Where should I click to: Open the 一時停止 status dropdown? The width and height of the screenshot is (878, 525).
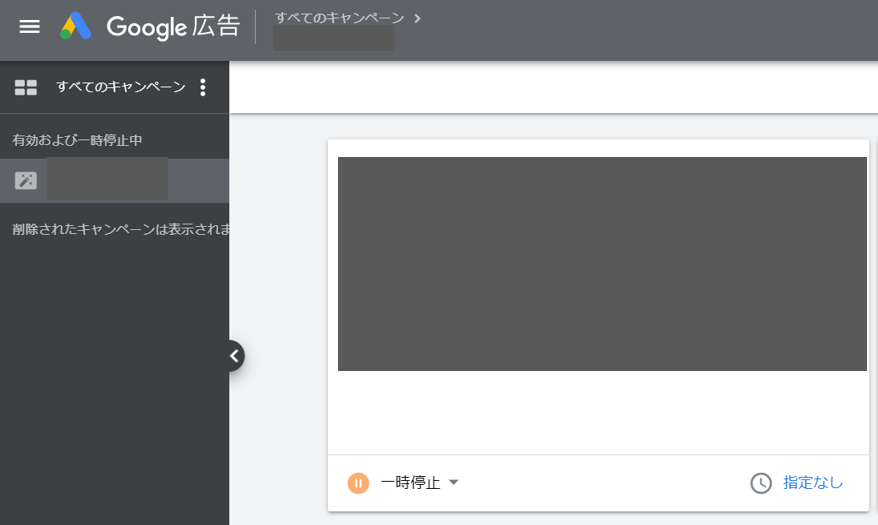419,482
